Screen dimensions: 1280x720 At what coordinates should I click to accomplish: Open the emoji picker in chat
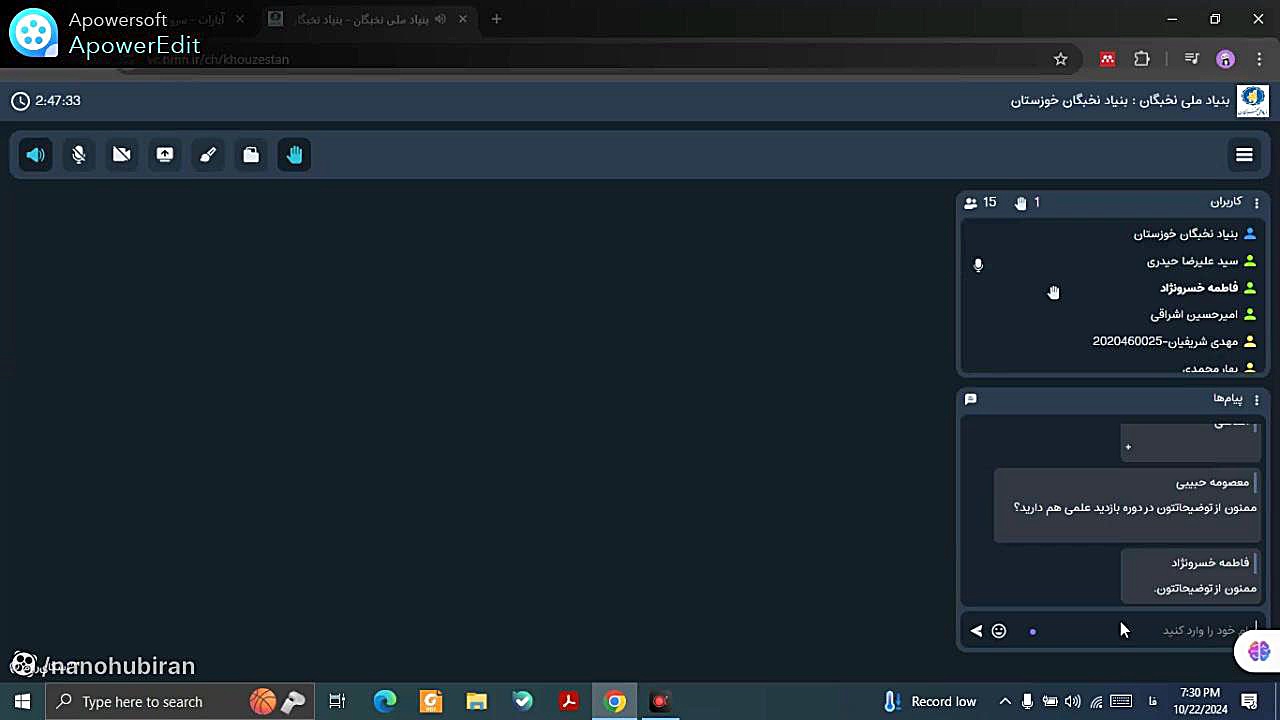999,631
